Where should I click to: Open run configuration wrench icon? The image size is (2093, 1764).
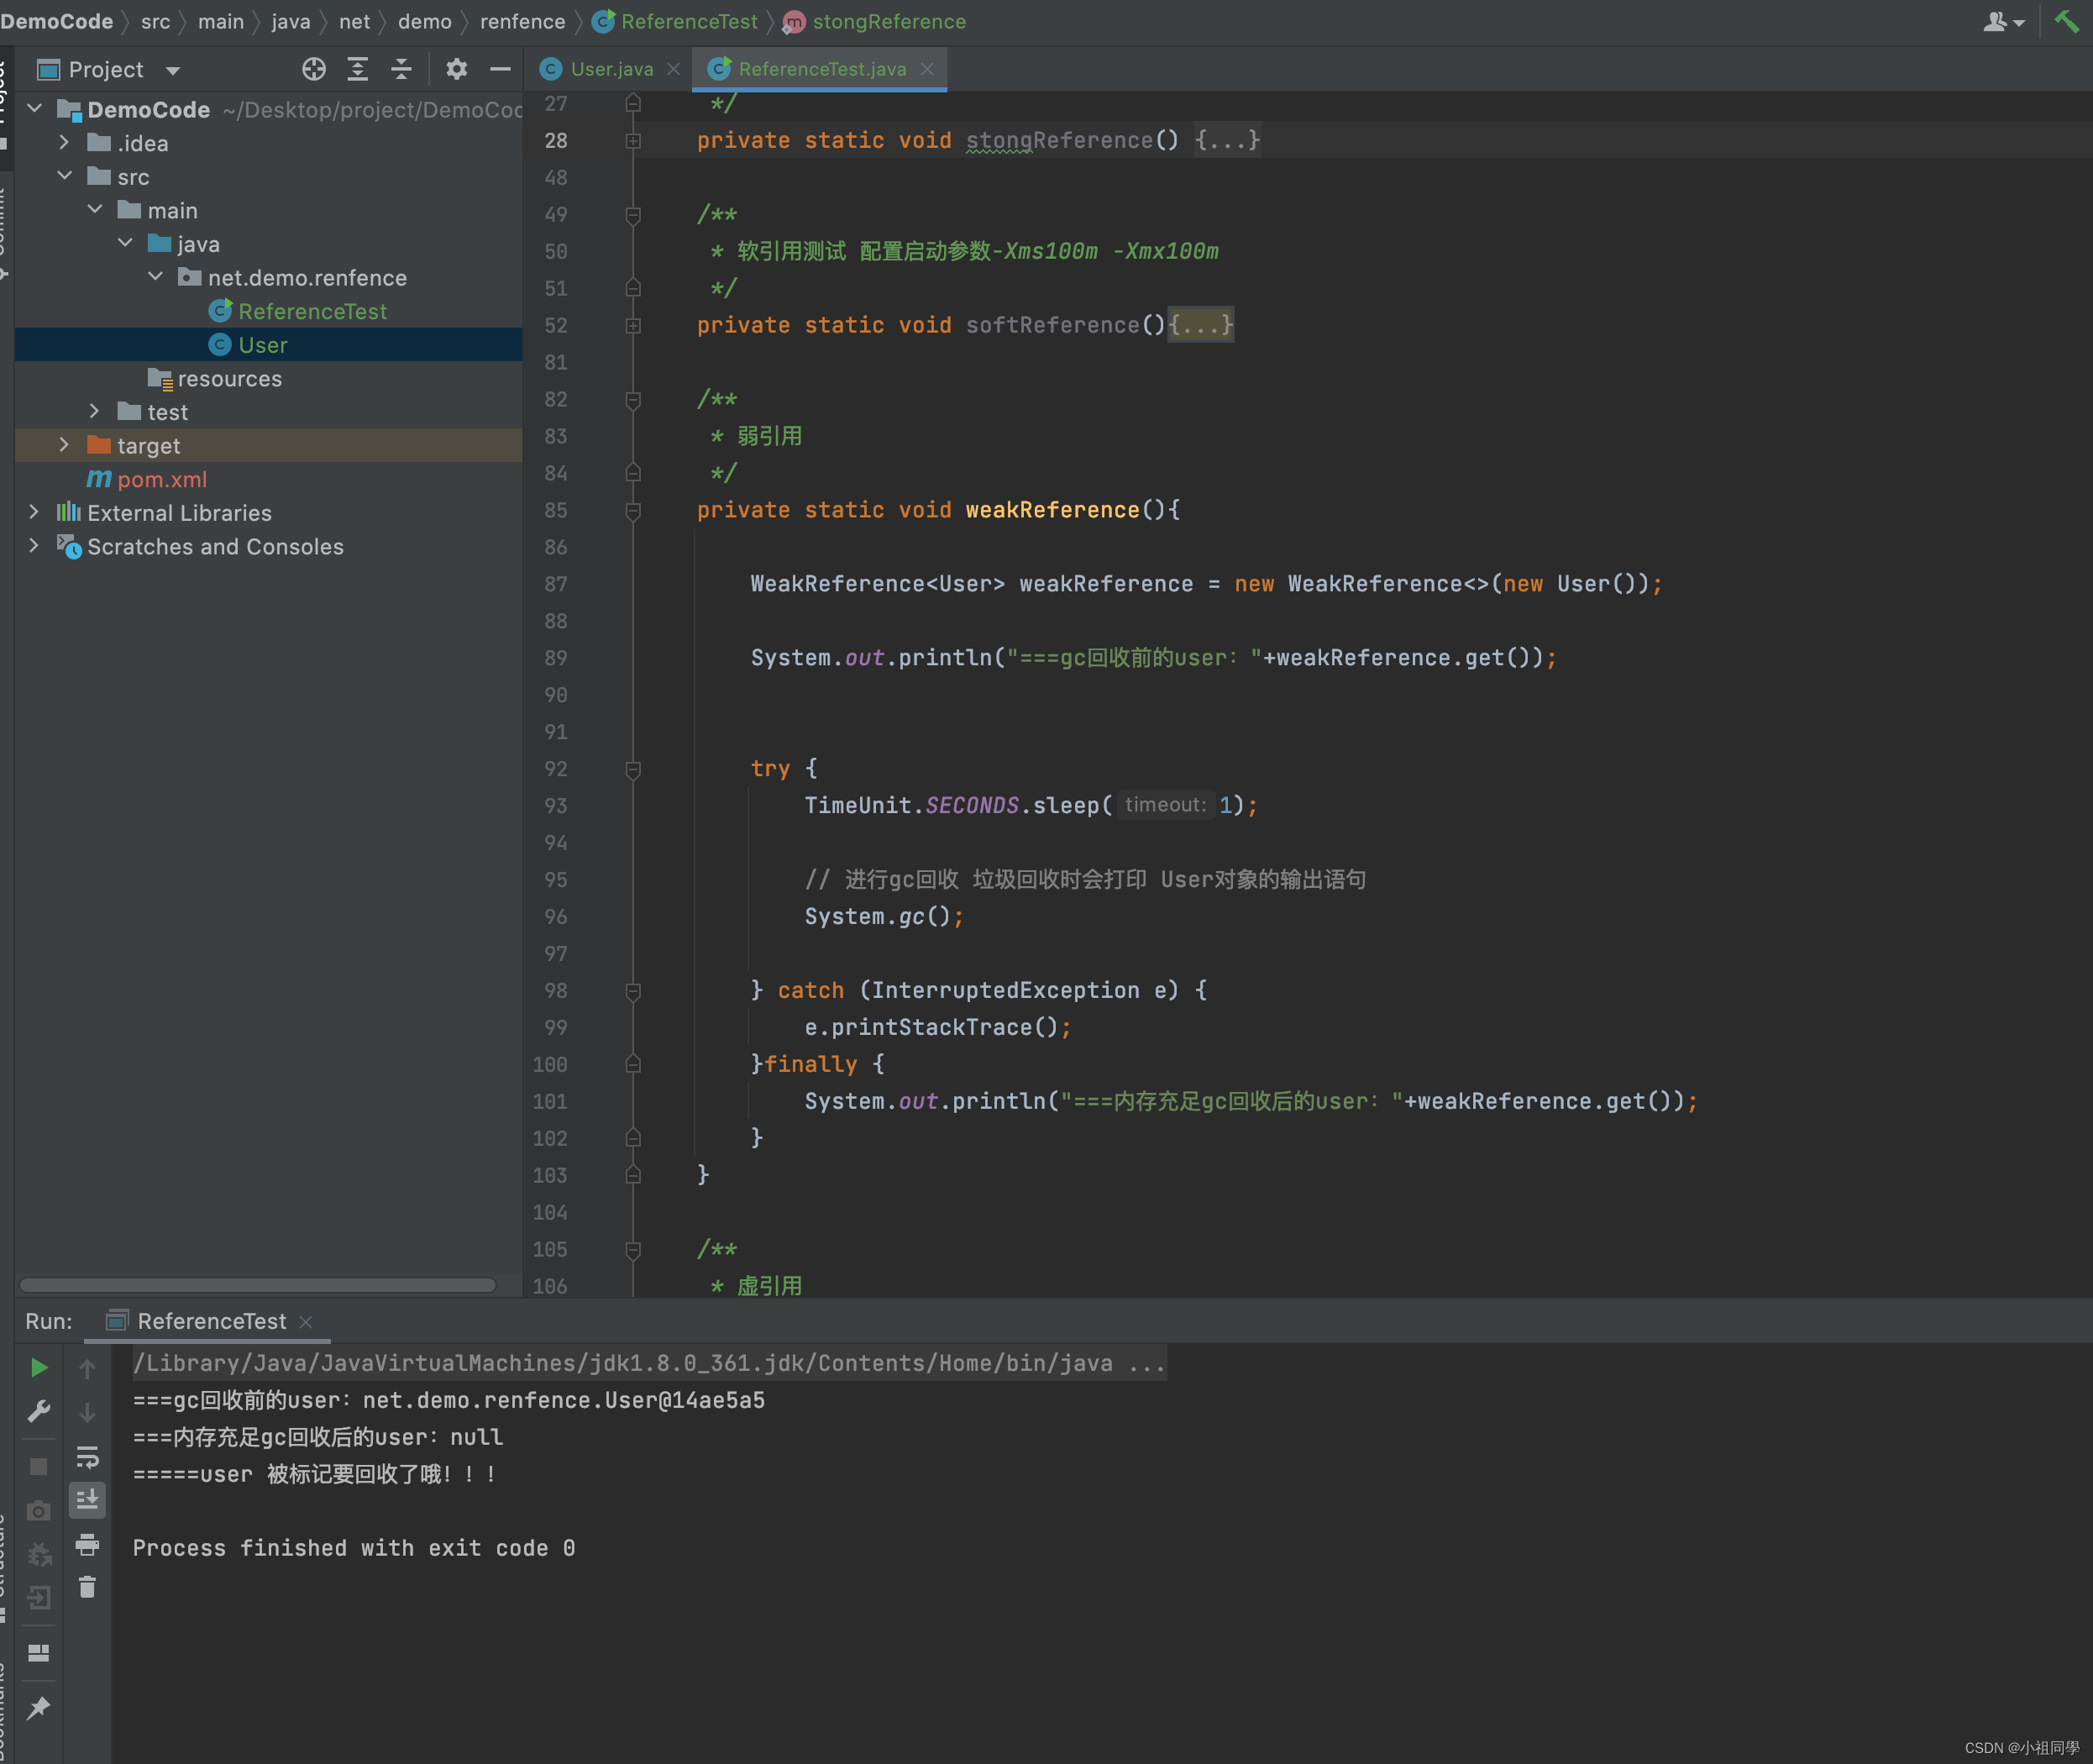[x=39, y=1411]
